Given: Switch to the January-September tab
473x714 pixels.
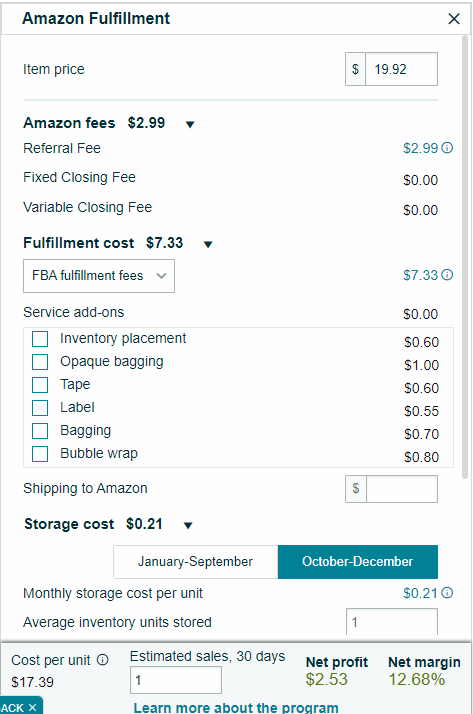Looking at the screenshot, I should point(195,561).
